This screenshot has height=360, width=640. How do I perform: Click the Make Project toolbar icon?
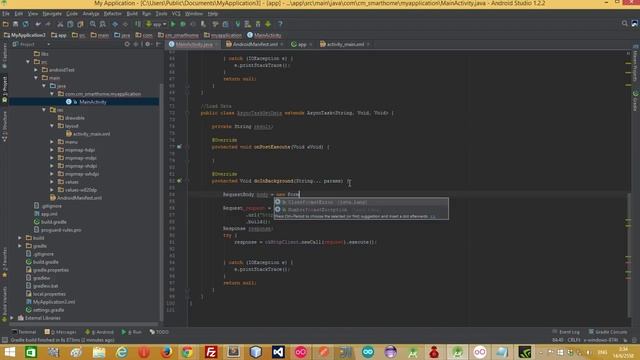pos(138,24)
